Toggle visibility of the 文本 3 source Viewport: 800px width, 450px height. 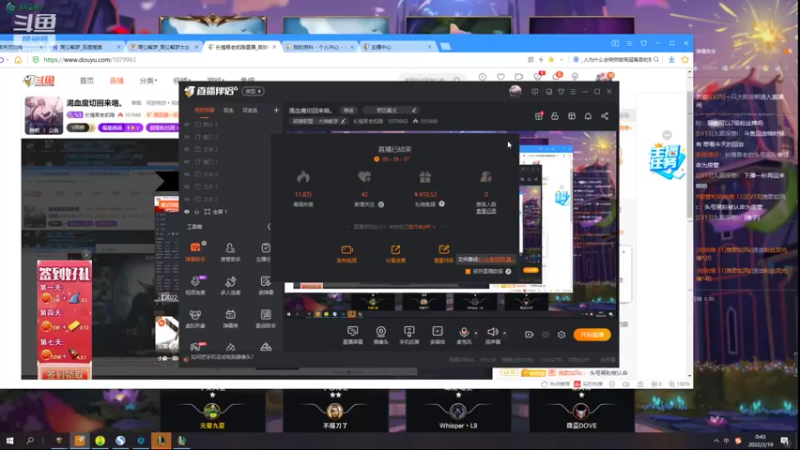[187, 149]
